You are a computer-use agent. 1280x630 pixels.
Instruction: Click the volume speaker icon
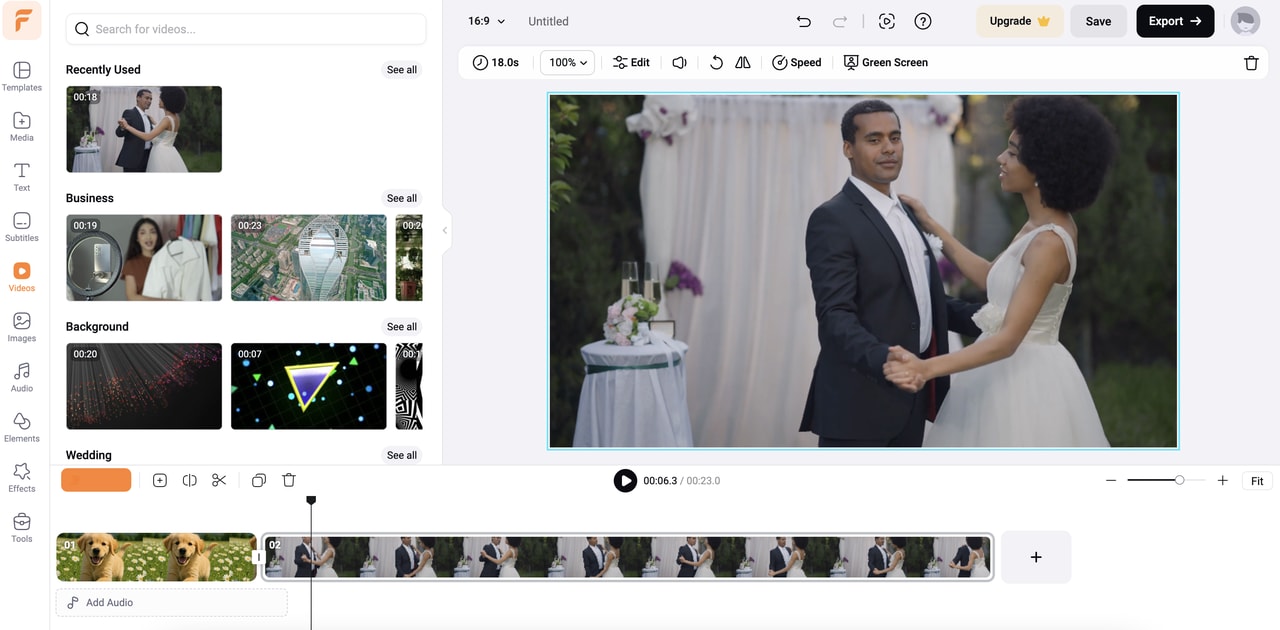(680, 62)
